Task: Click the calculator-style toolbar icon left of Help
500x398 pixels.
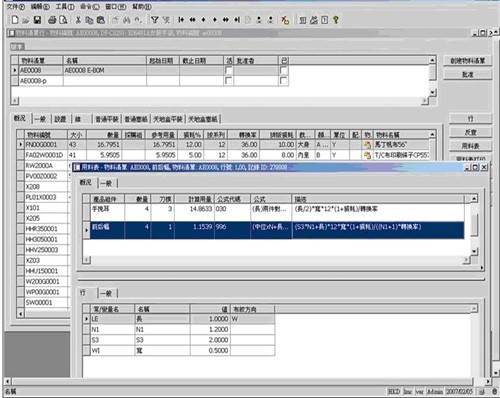Action: (x=325, y=20)
